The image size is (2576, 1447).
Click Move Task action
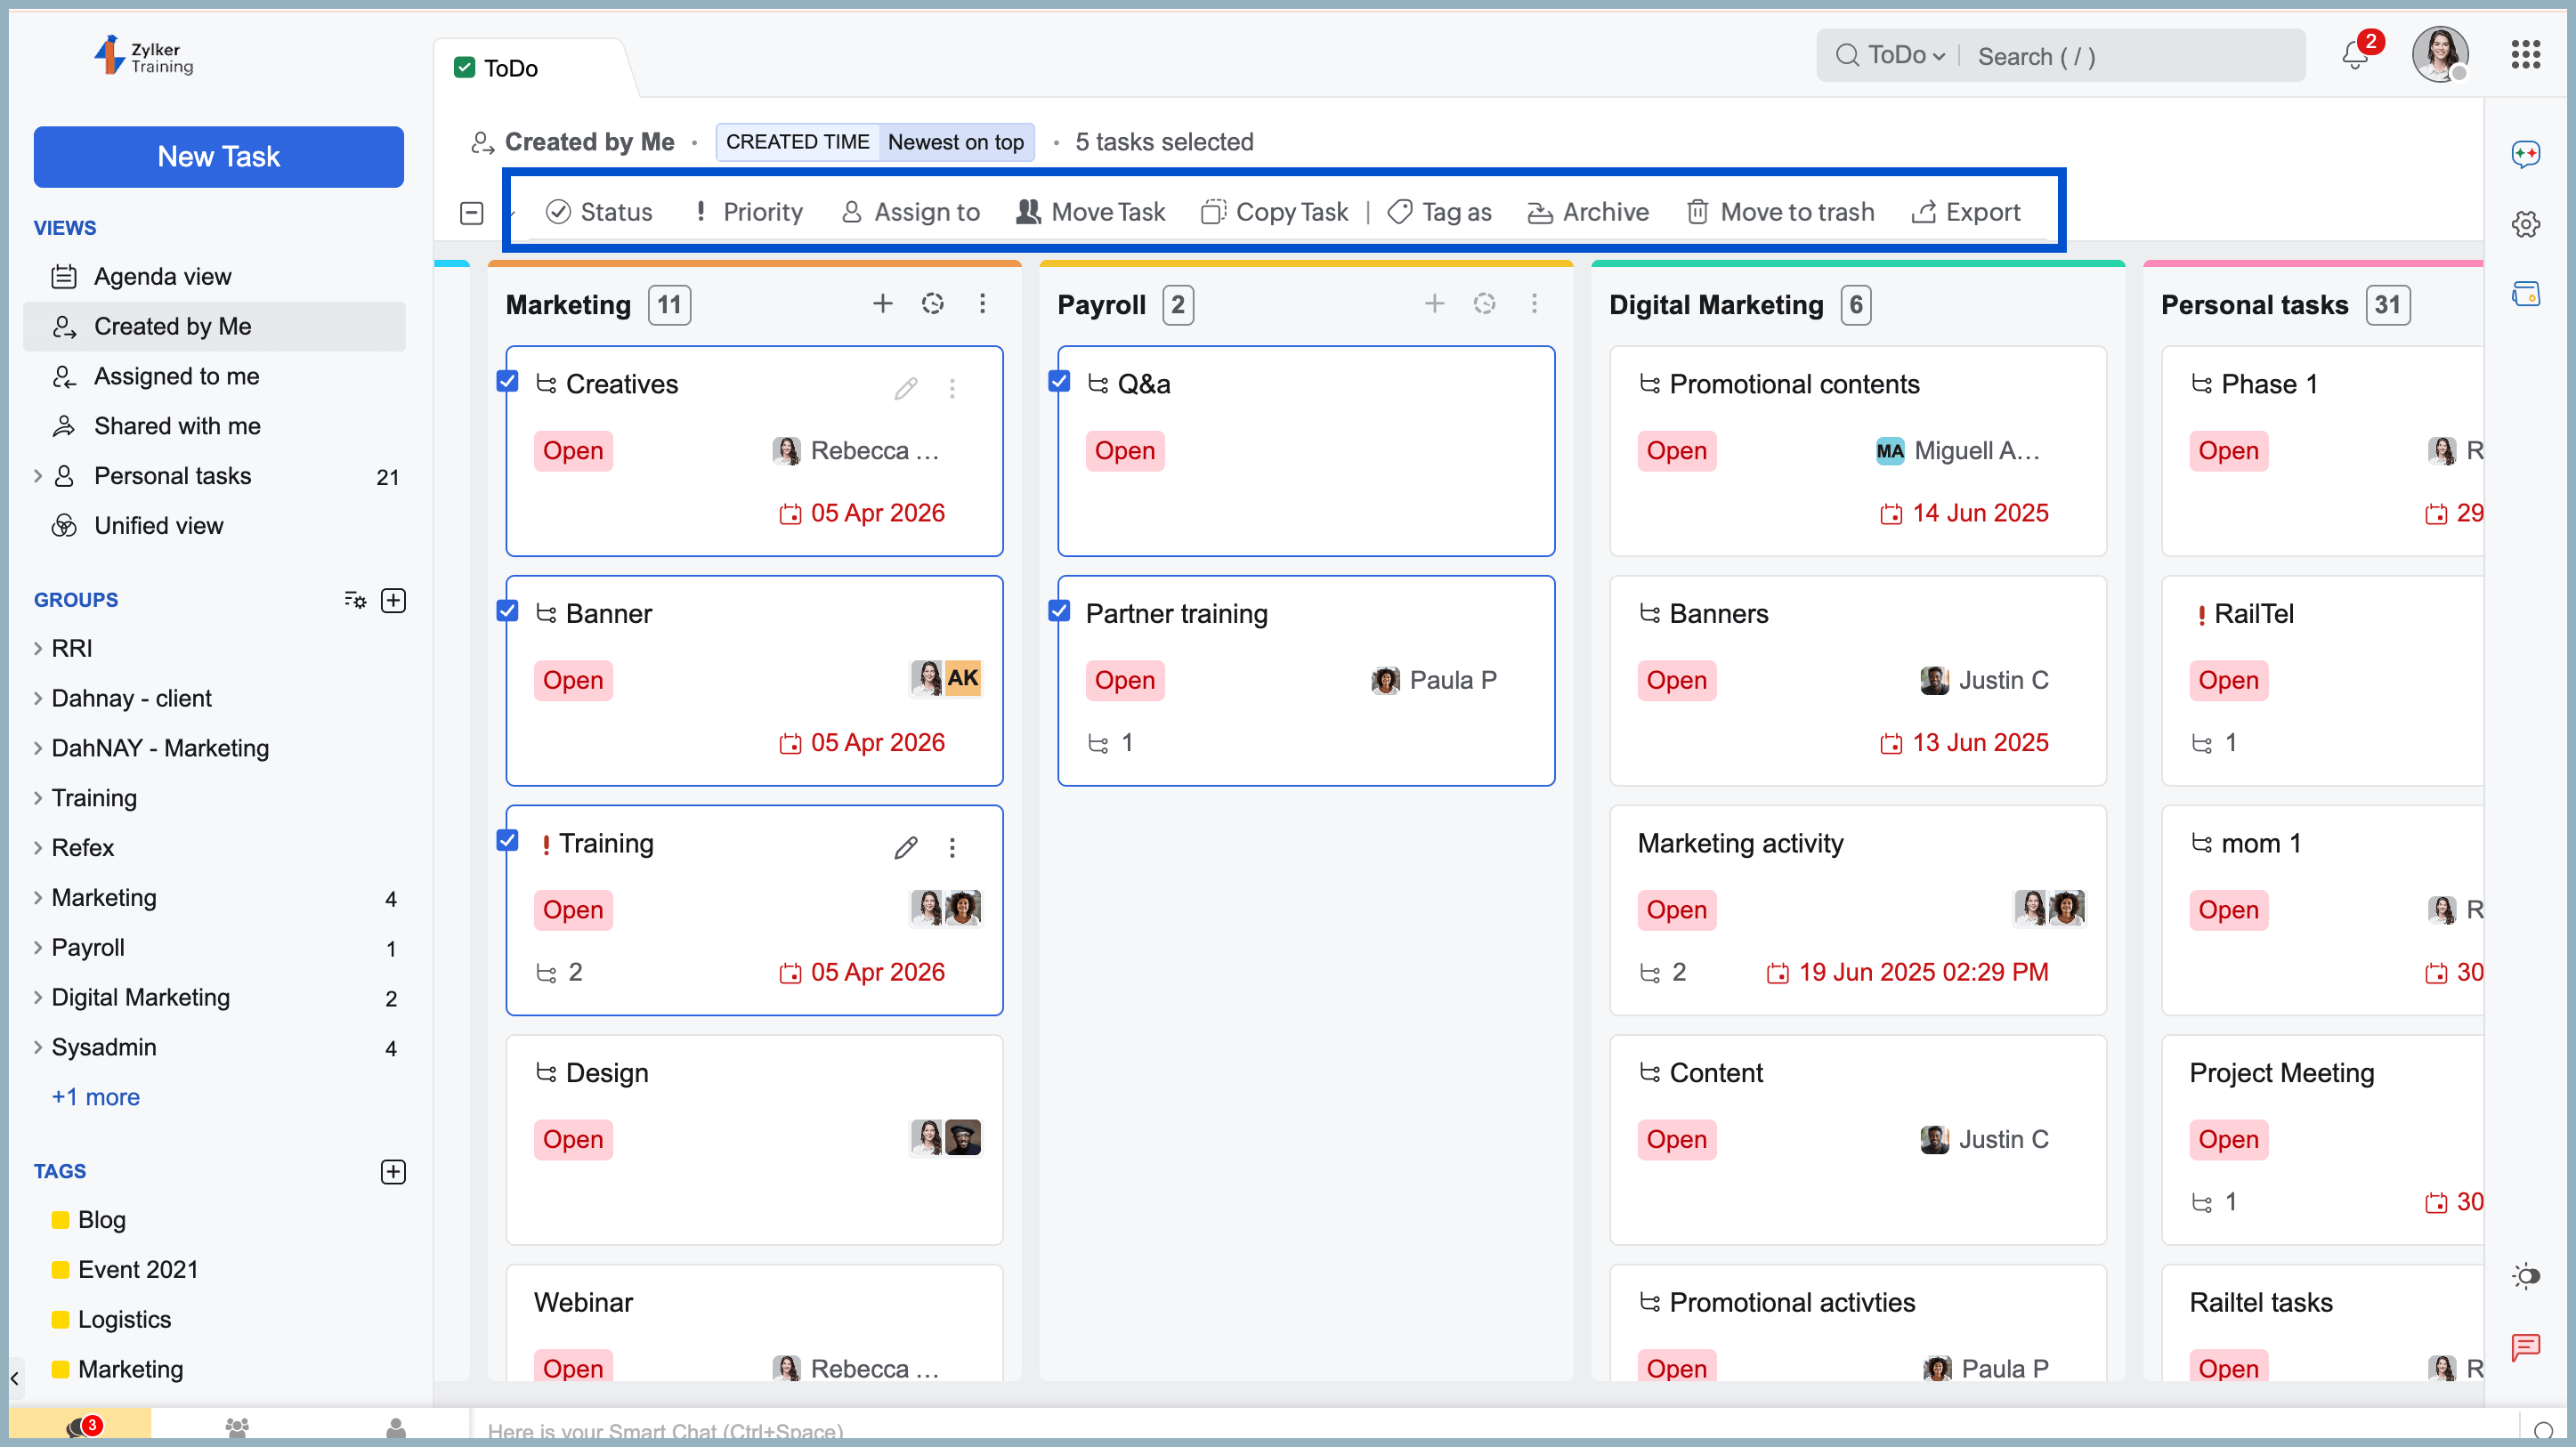[1091, 212]
